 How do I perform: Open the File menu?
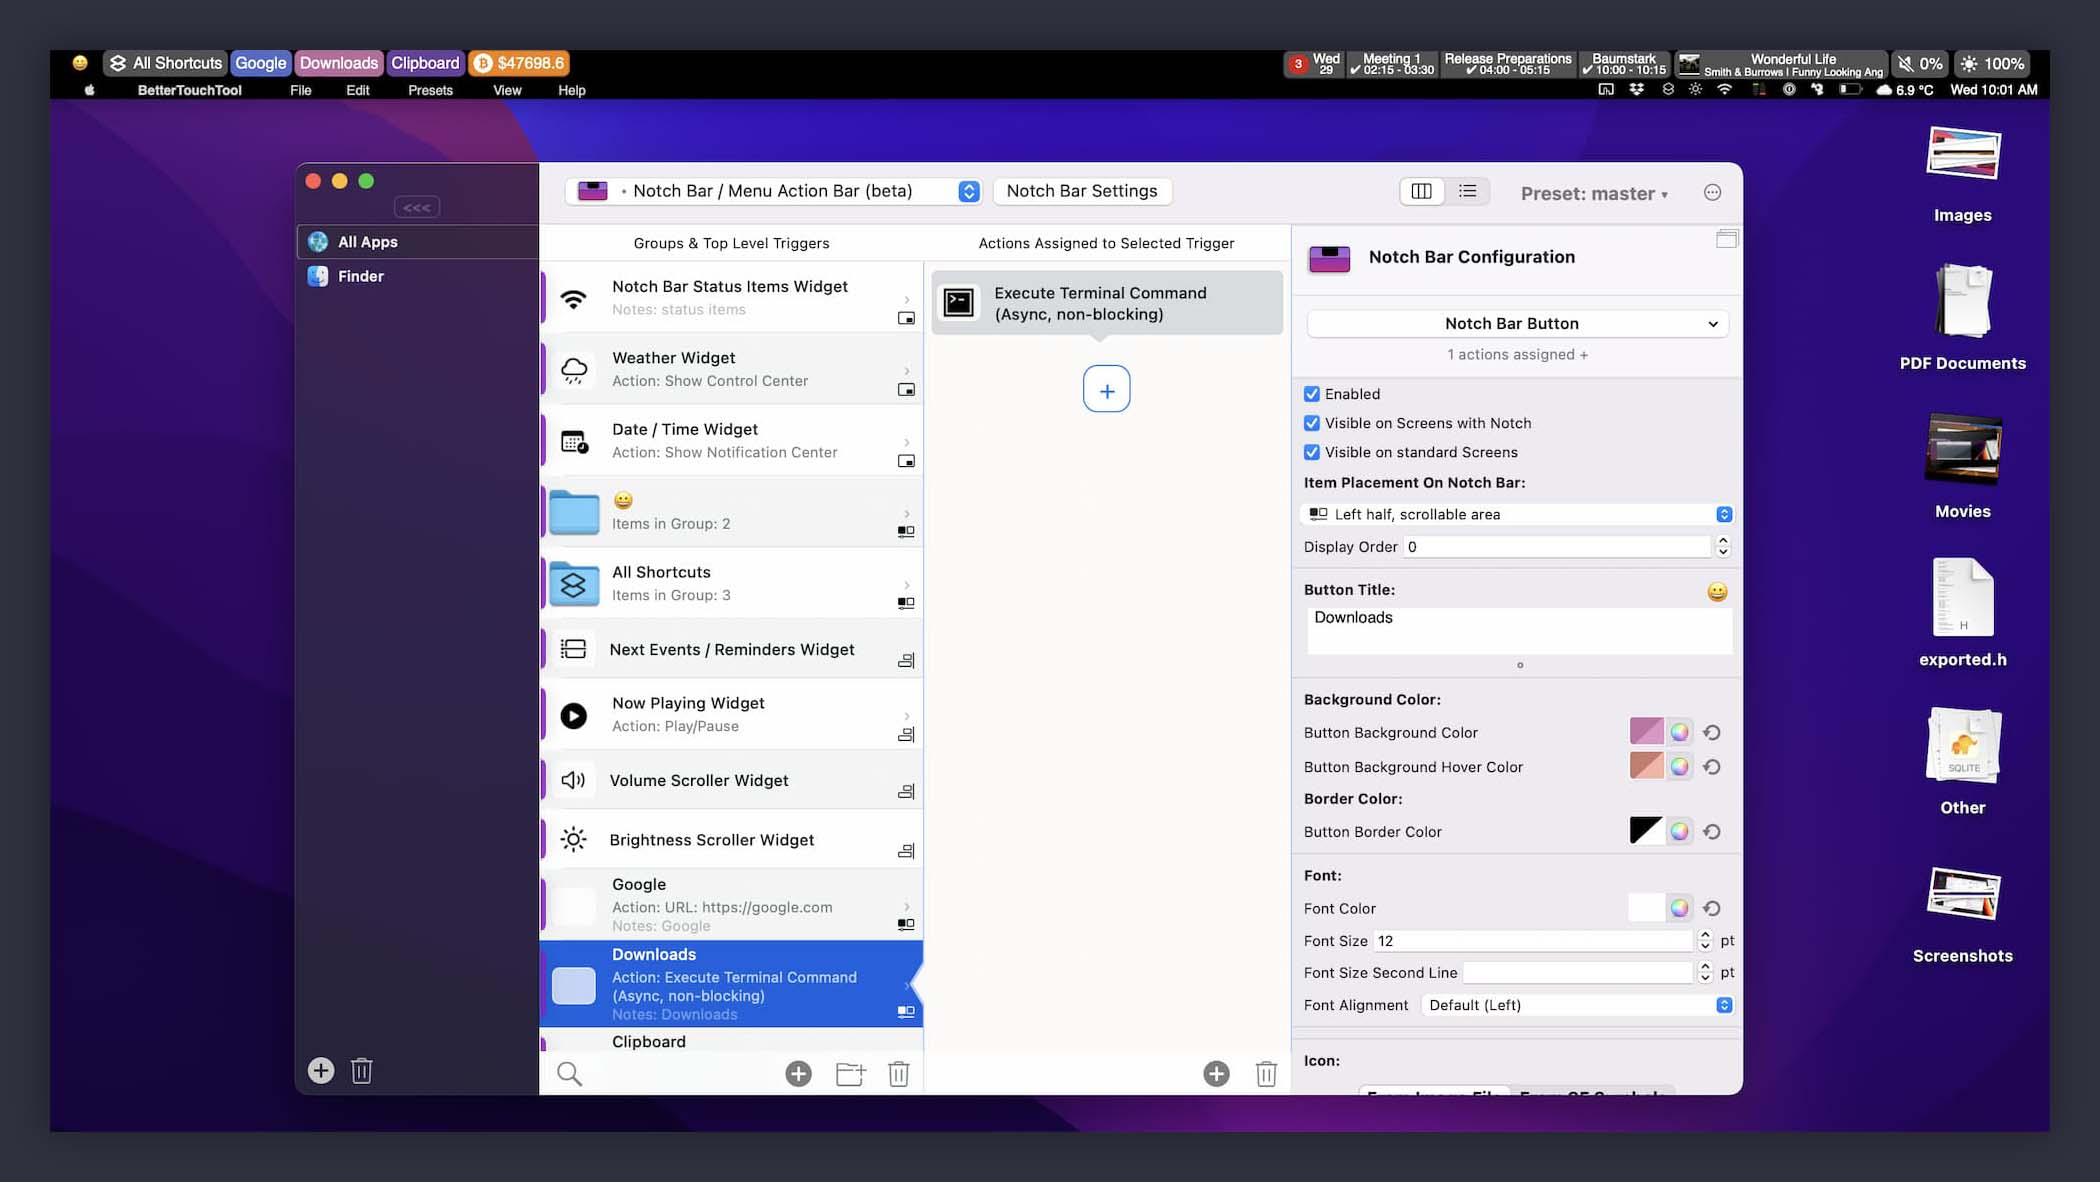click(x=301, y=90)
